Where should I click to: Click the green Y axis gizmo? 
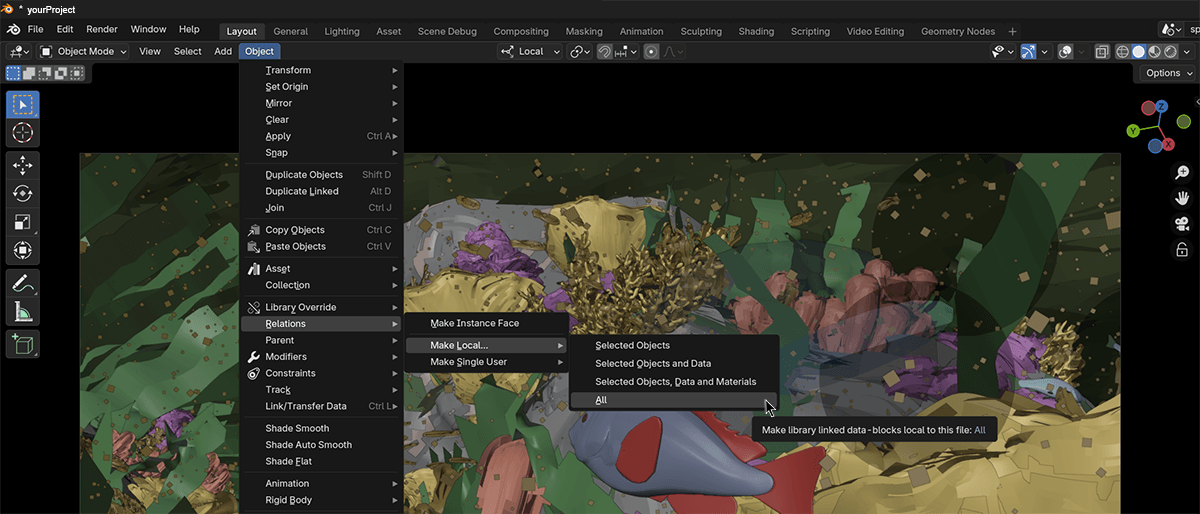(1133, 131)
